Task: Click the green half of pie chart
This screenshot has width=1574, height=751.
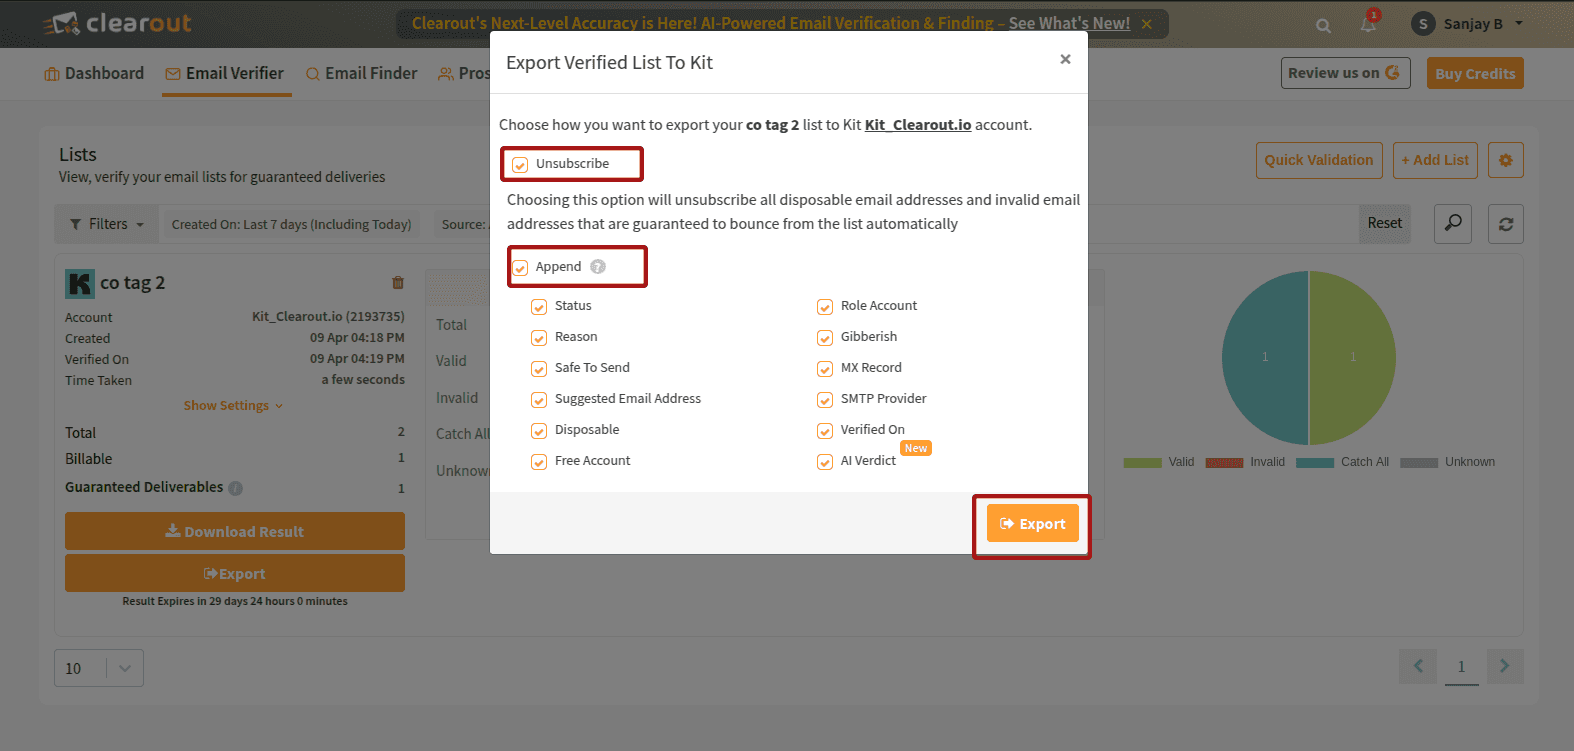Action: (1352, 358)
